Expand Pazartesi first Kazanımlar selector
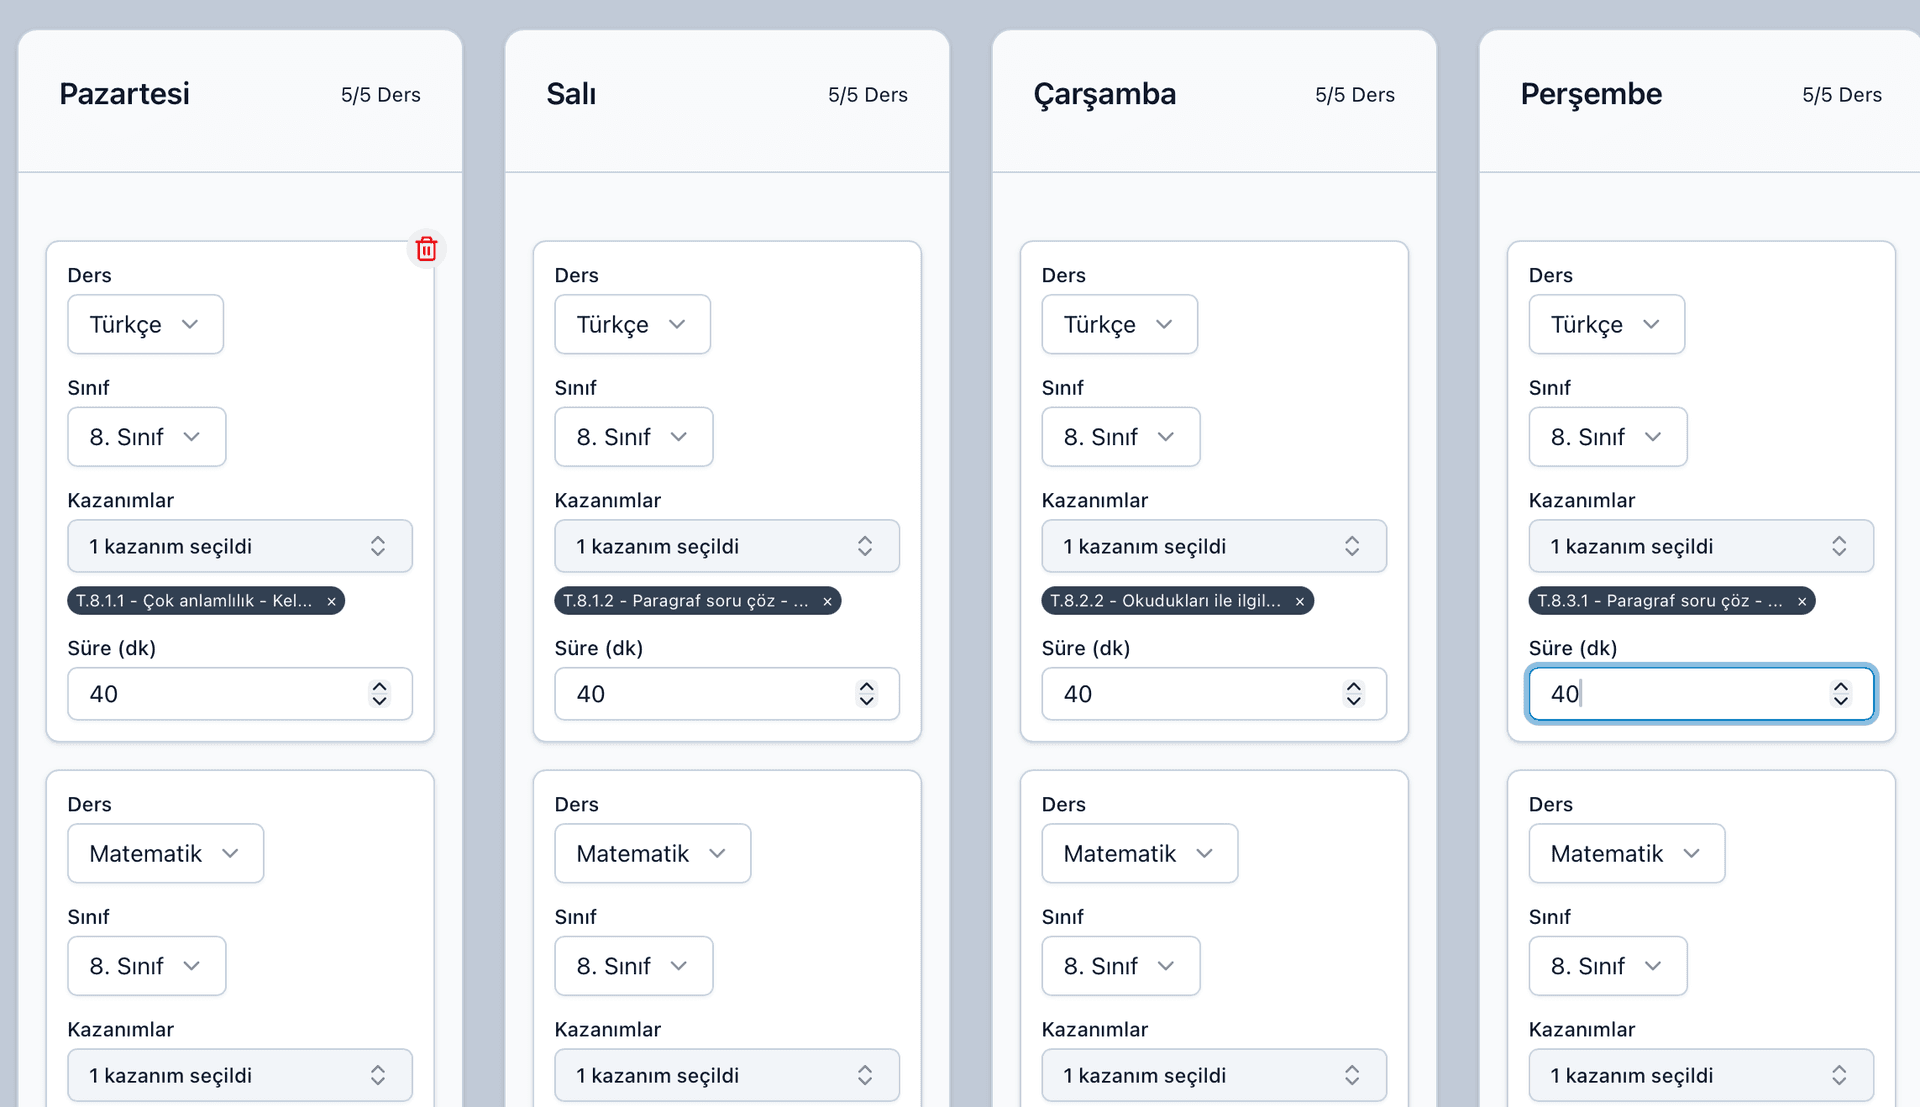Screen dimensions: 1920x1107 click(x=240, y=546)
